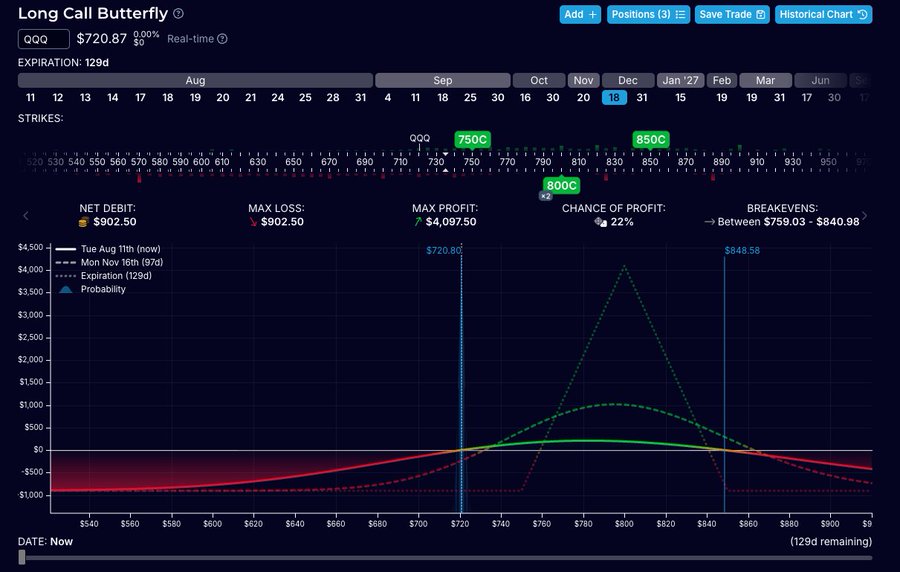Screen dimensions: 900x572
Task: Show previous stats with the left chevron
Action: pyautogui.click(x=26, y=216)
